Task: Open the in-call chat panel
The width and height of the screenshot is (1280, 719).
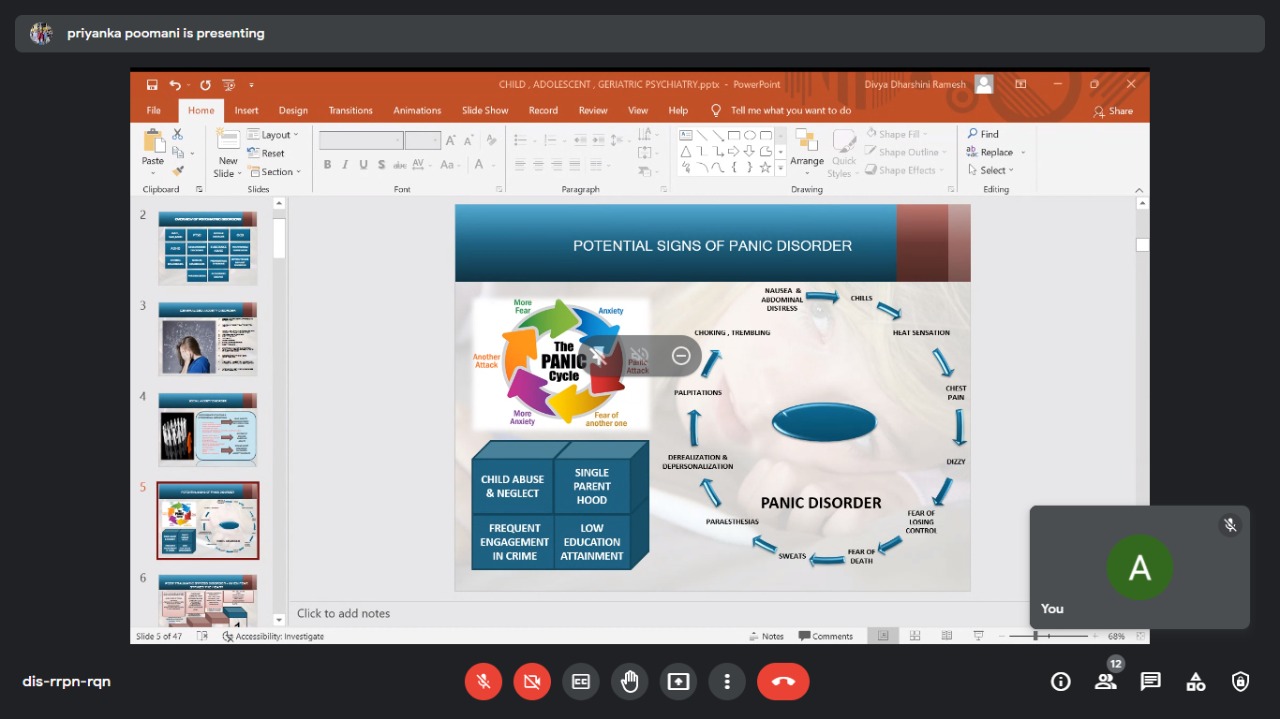Action: click(x=1150, y=681)
